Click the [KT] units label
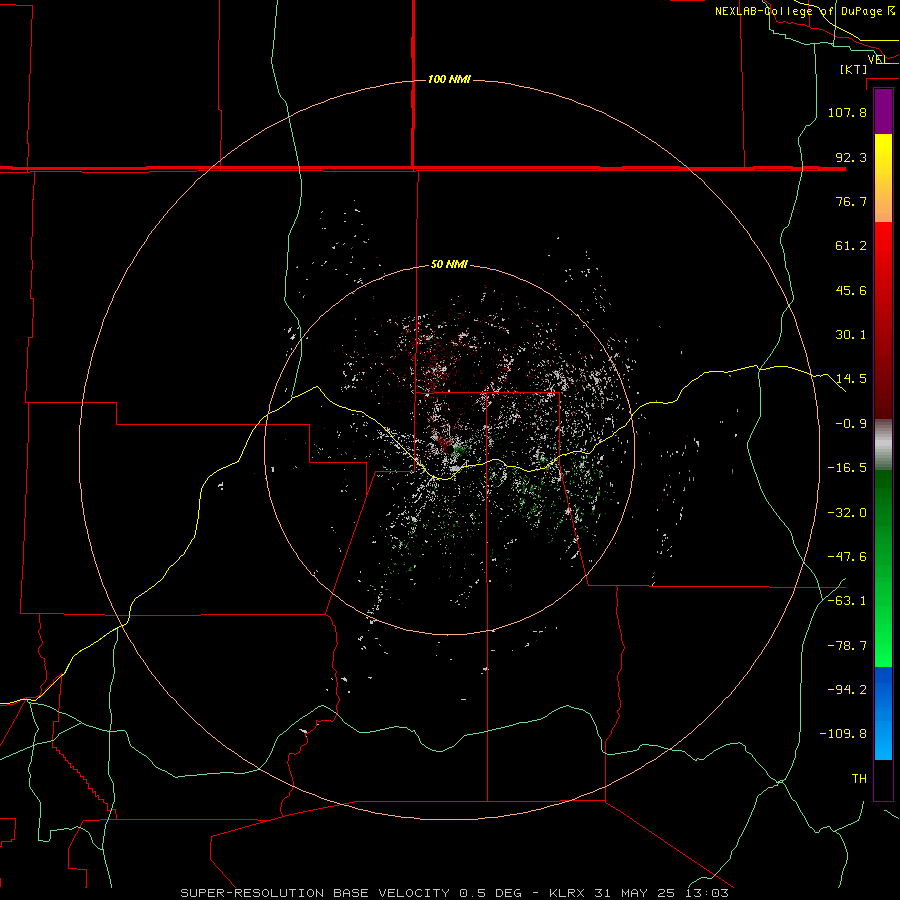This screenshot has width=900, height=900. click(853, 69)
